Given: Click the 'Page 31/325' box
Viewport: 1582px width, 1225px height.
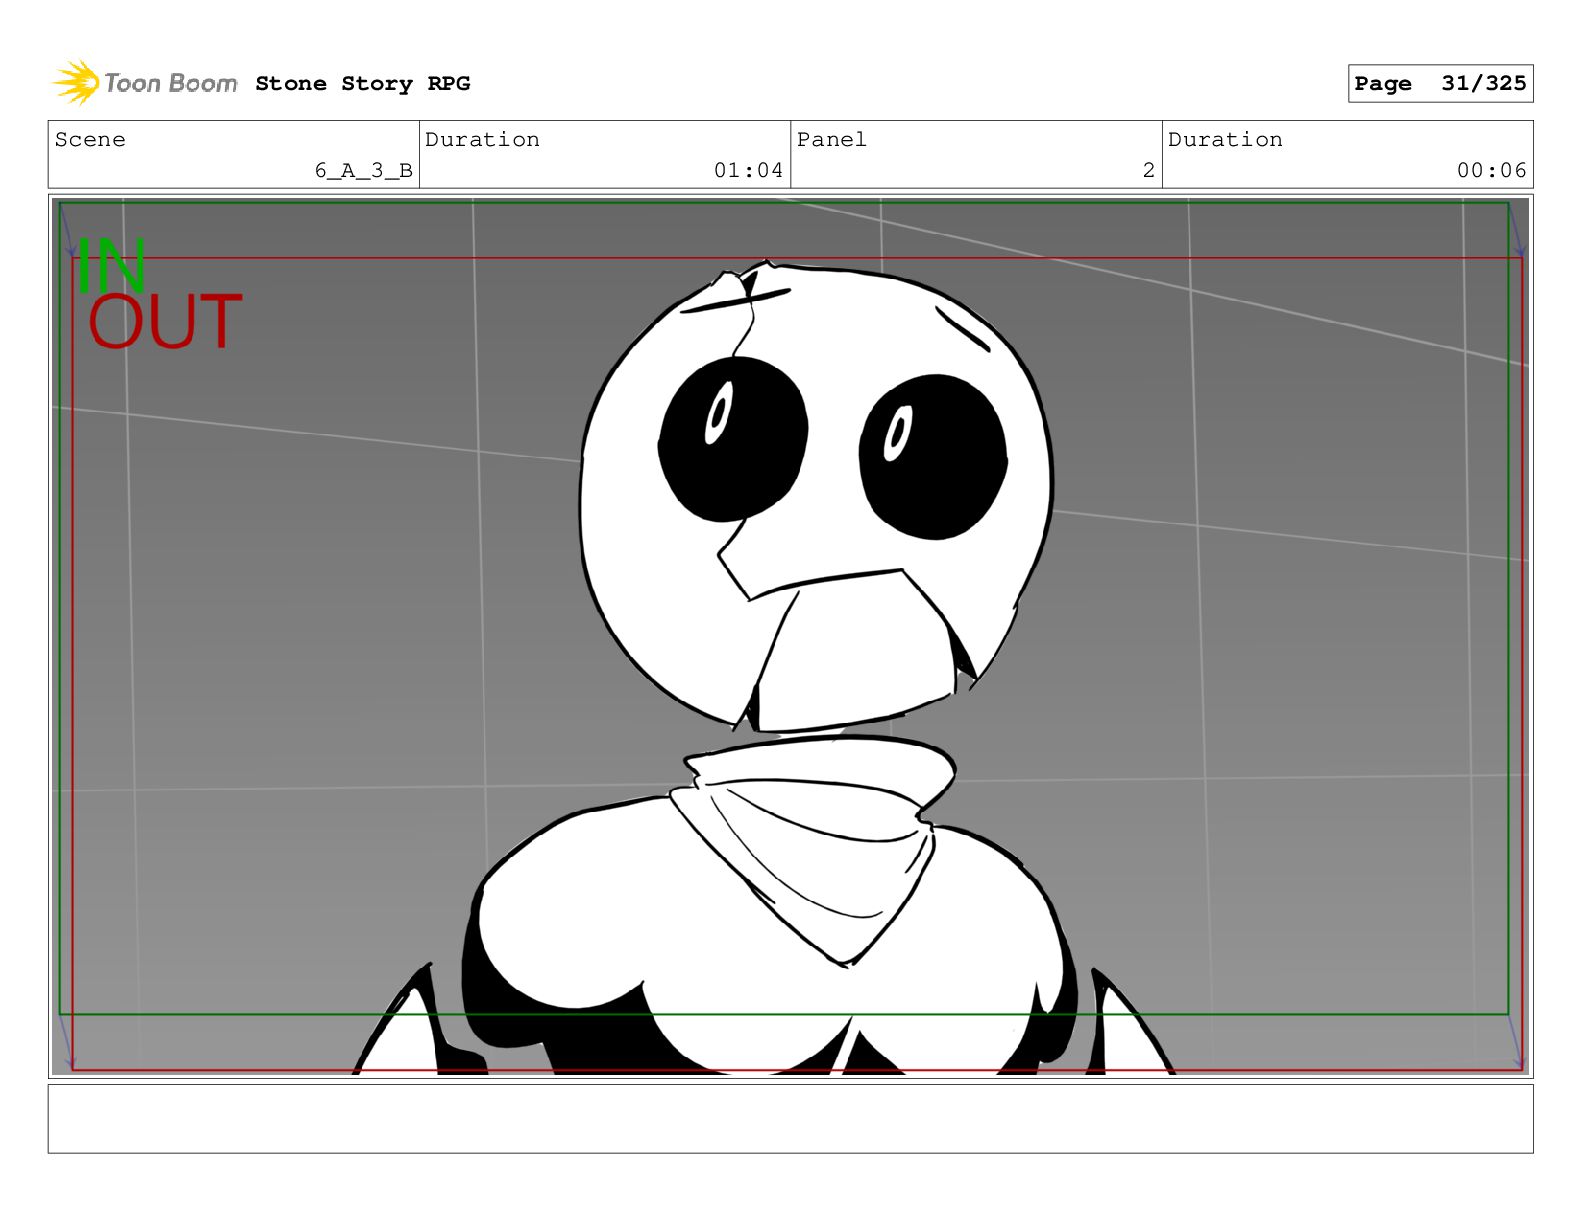Looking at the screenshot, I should tap(1440, 84).
